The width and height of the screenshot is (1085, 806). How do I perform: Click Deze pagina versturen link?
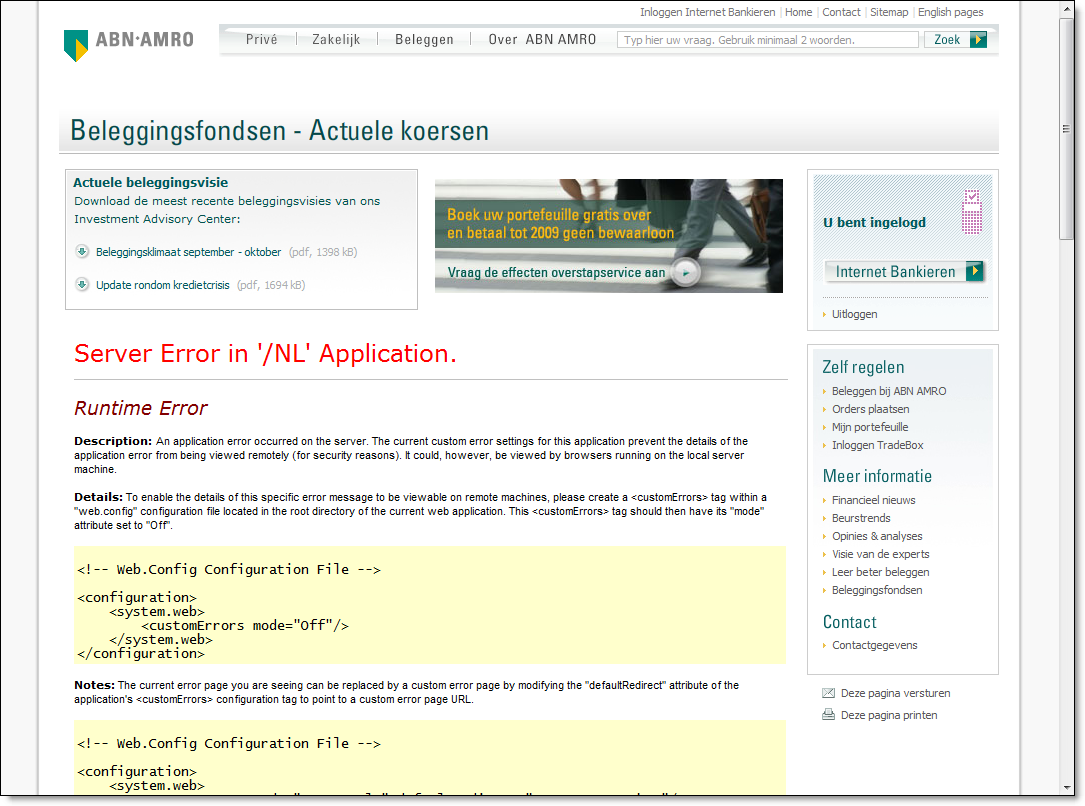click(x=895, y=693)
